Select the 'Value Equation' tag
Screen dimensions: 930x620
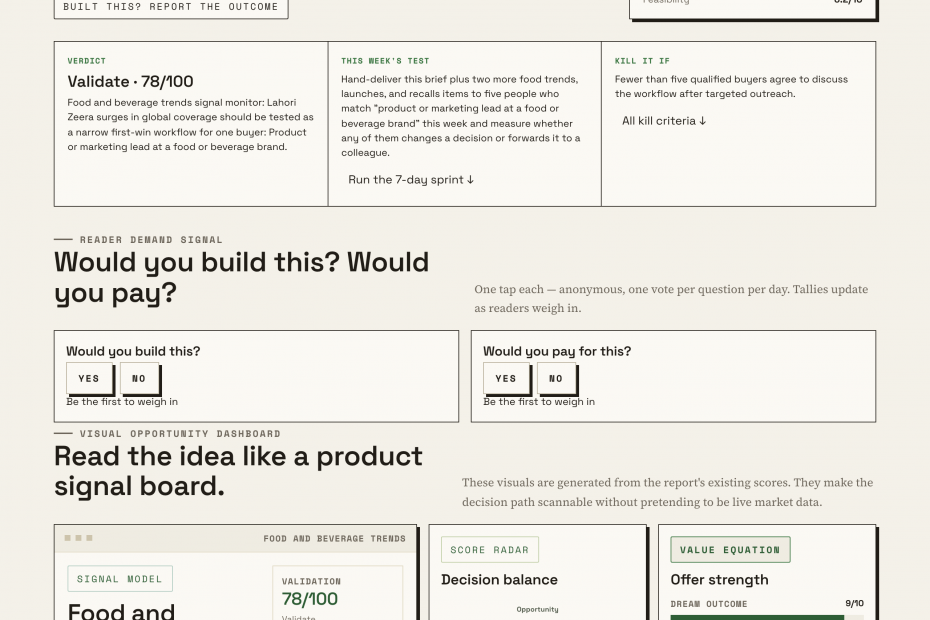(x=730, y=550)
